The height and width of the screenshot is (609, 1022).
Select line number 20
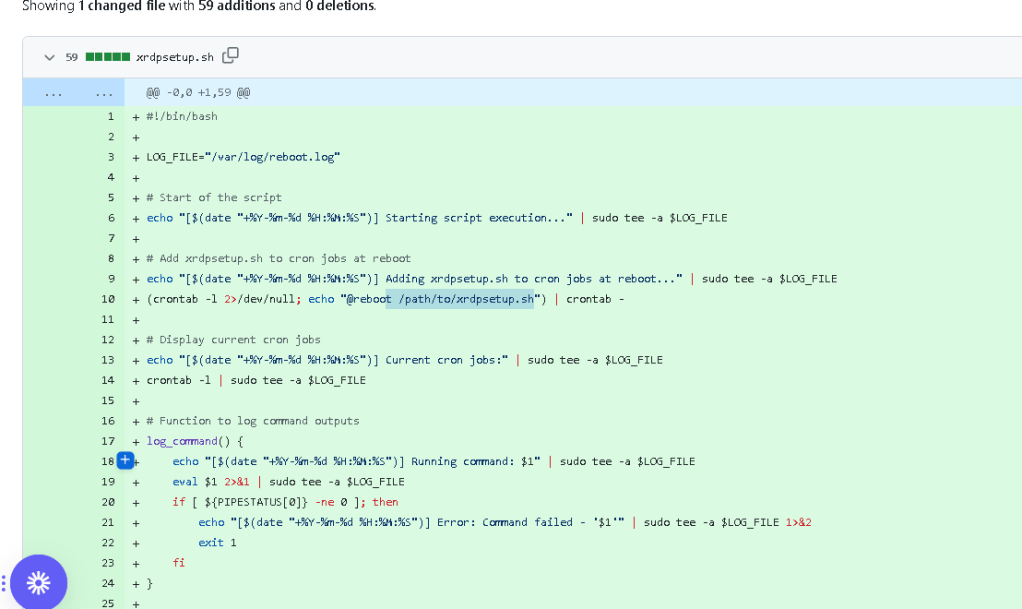(108, 502)
